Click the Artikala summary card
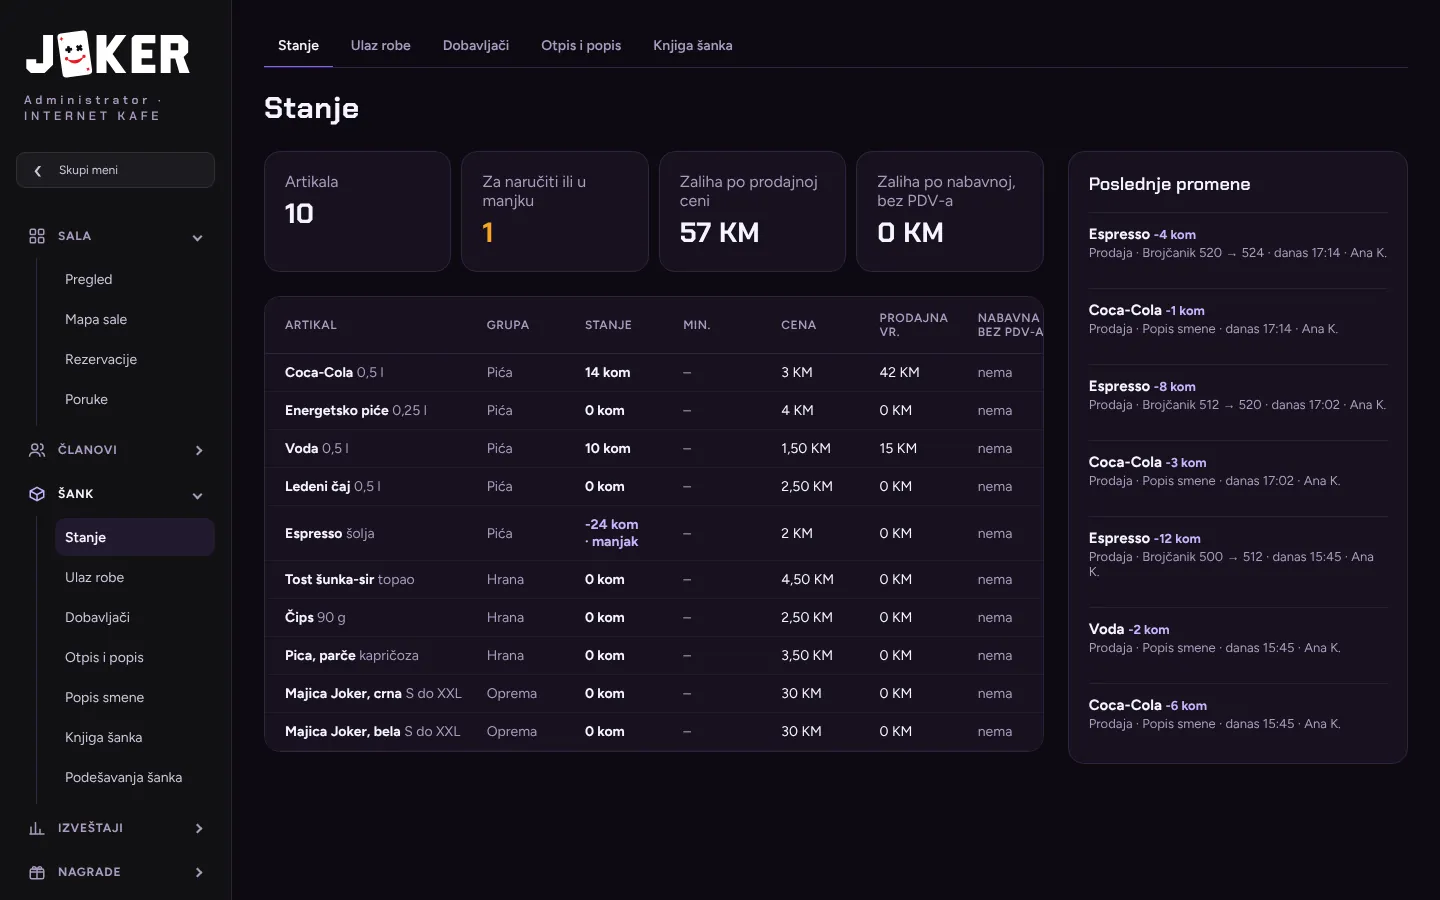 pos(357,211)
